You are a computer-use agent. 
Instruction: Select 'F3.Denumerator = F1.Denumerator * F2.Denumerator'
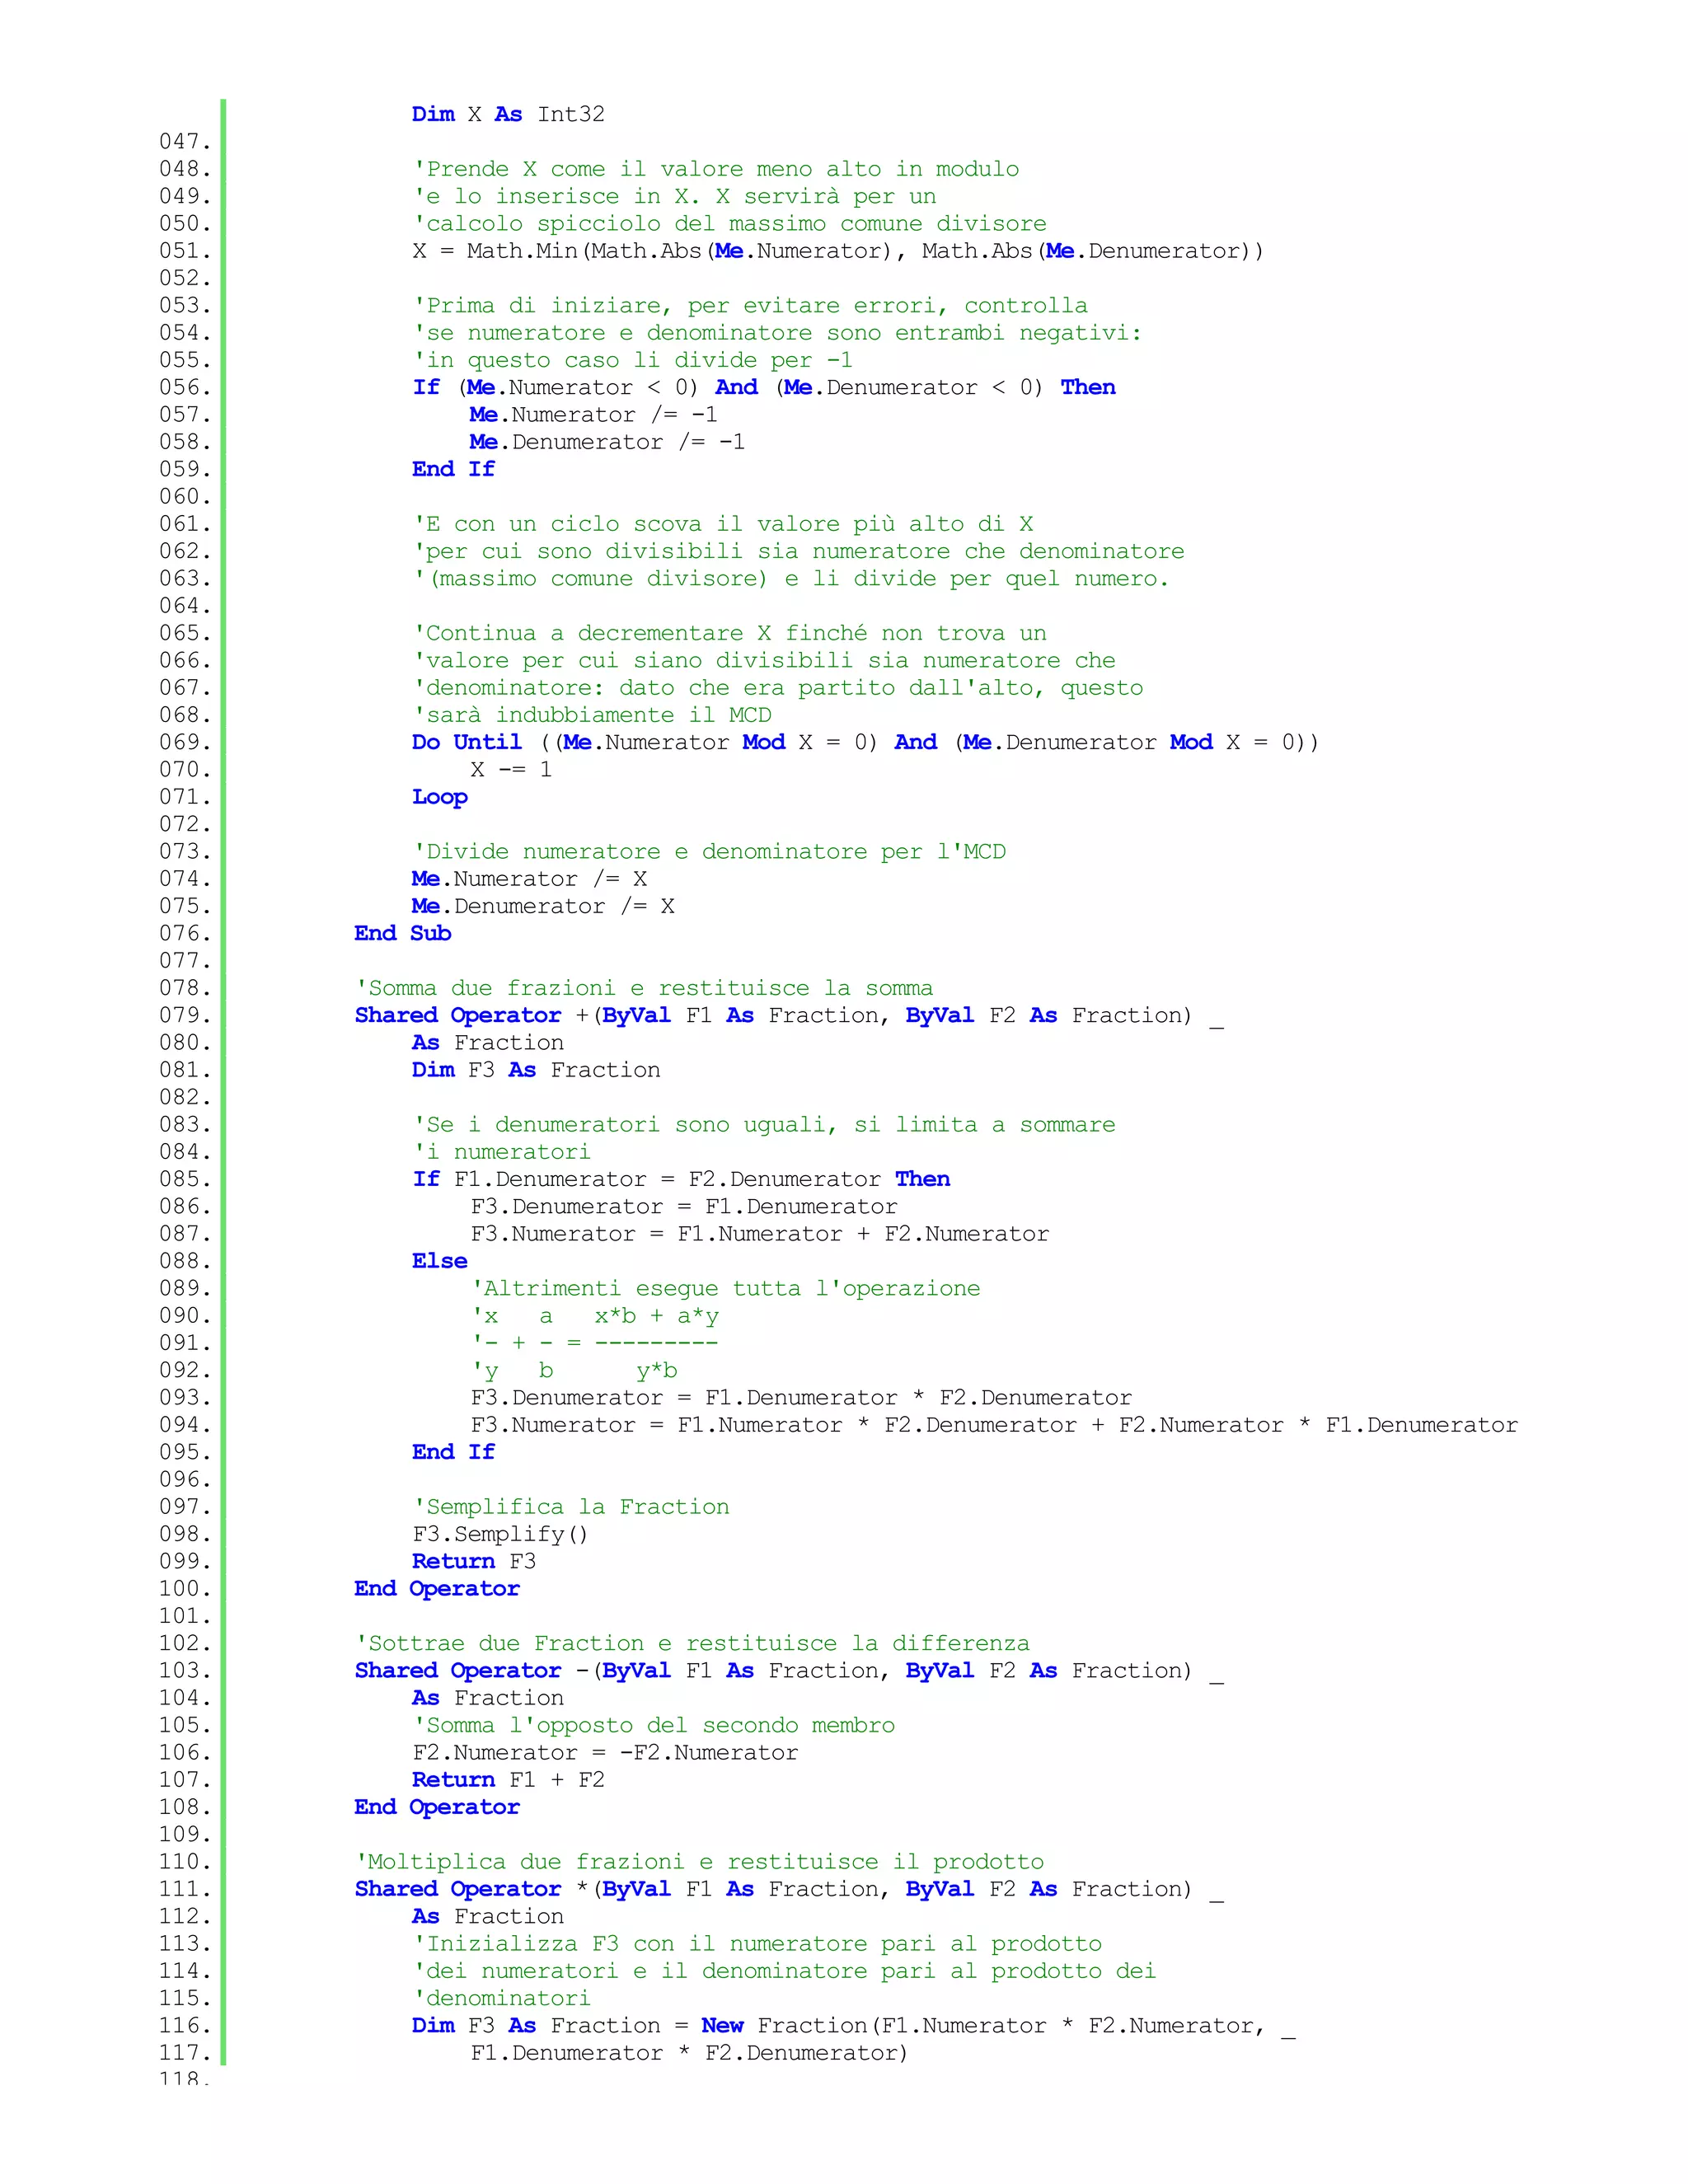click(801, 1398)
